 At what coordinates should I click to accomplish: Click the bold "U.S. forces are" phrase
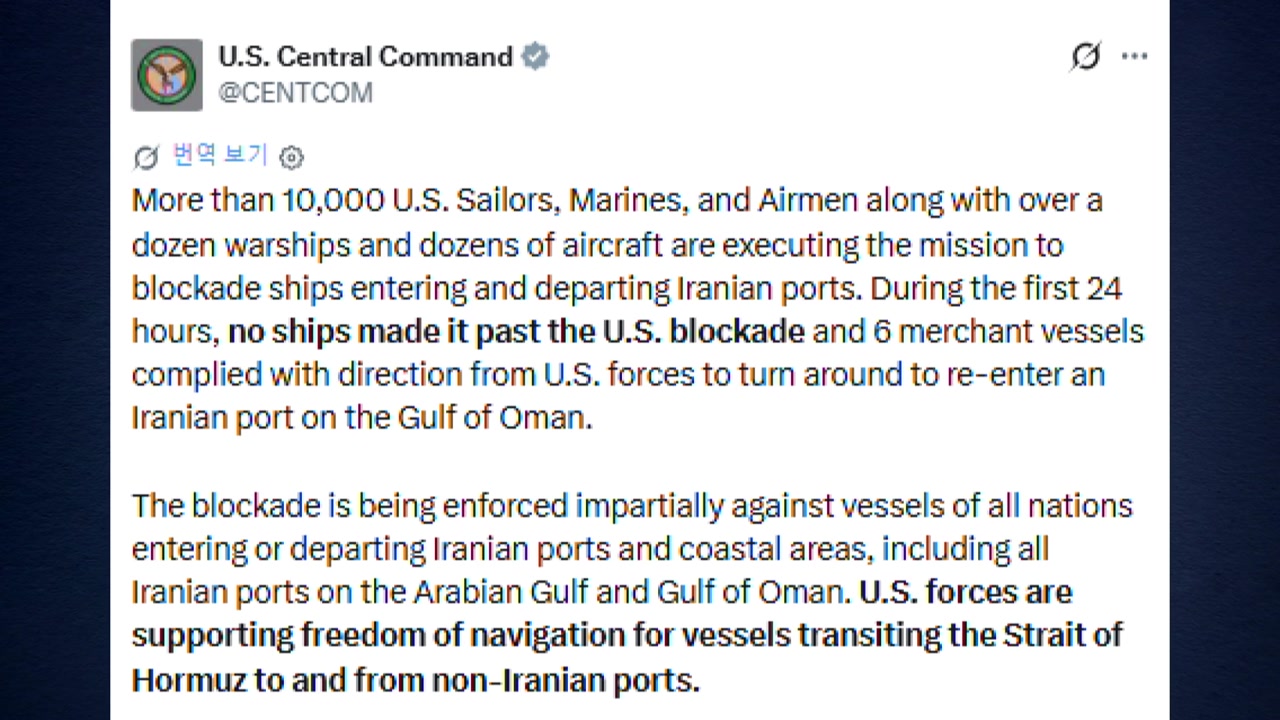tap(965, 592)
